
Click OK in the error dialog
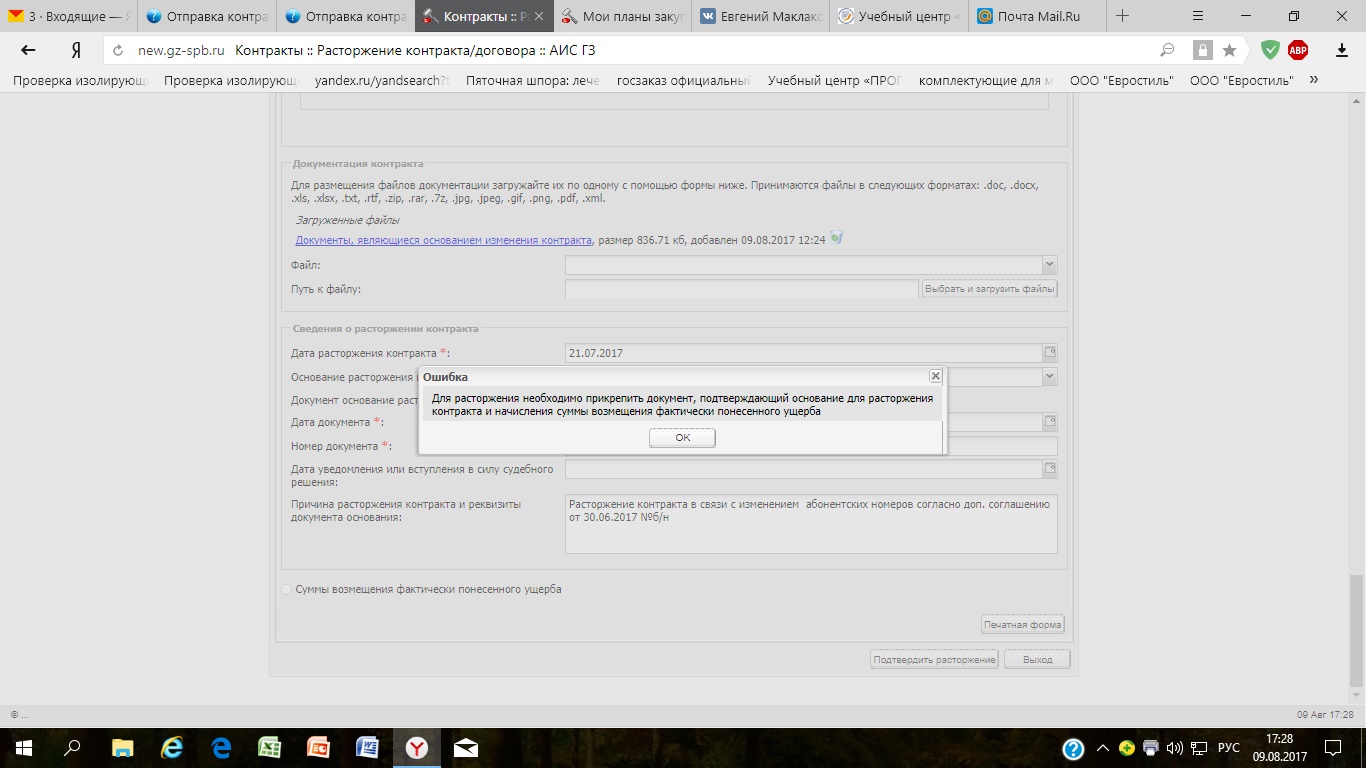[x=682, y=438]
